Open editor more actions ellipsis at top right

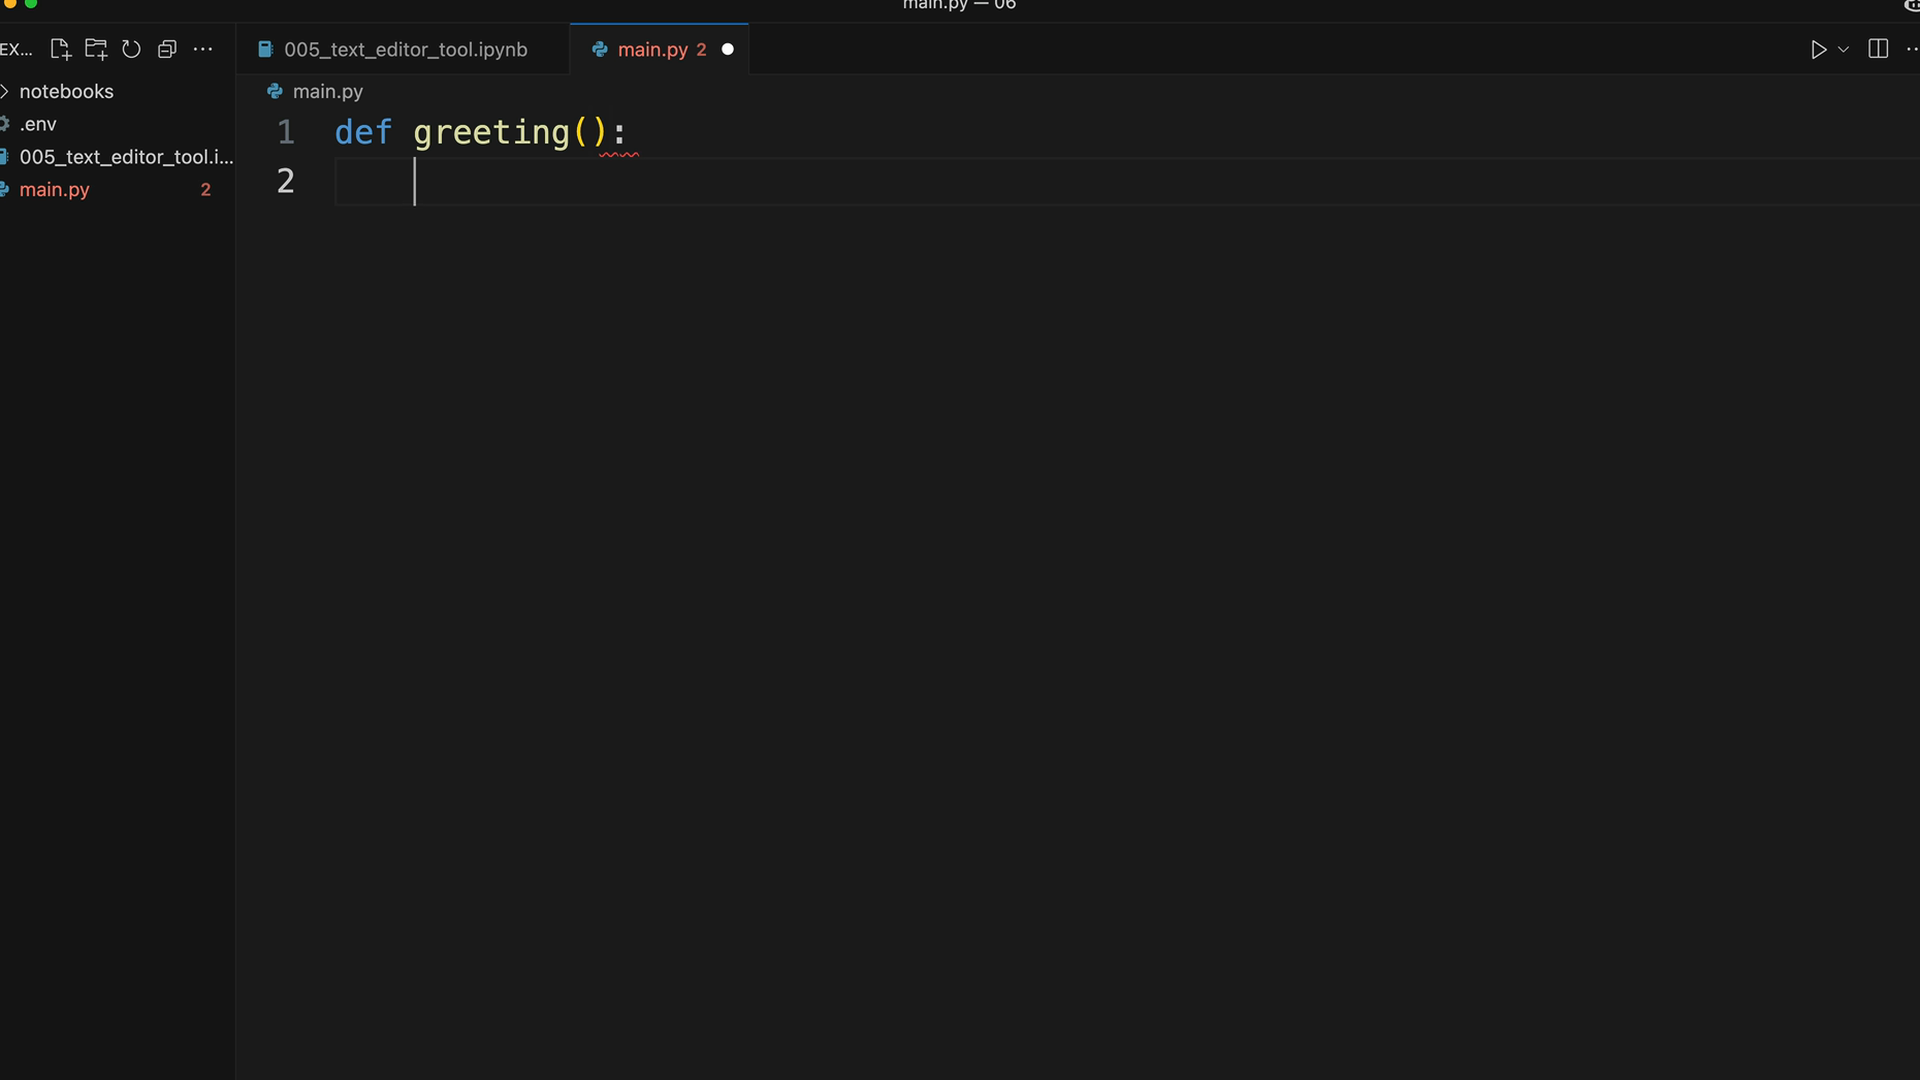(1911, 49)
